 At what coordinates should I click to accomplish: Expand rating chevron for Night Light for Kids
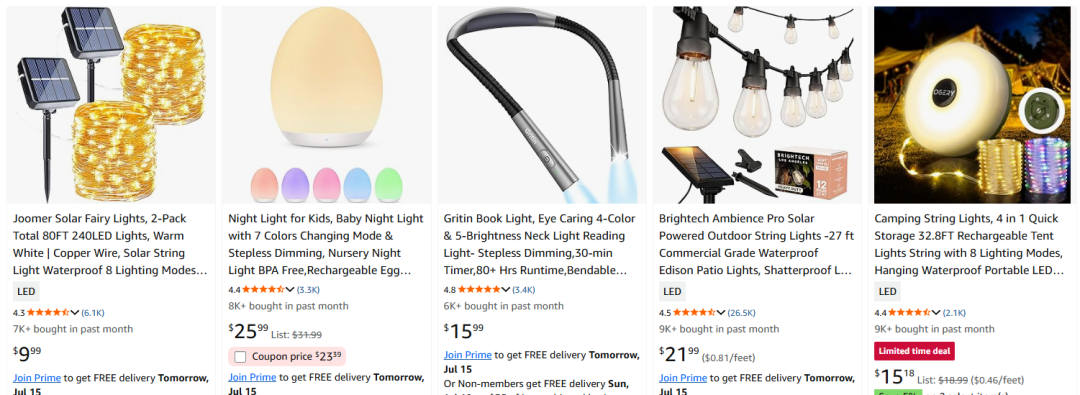290,290
